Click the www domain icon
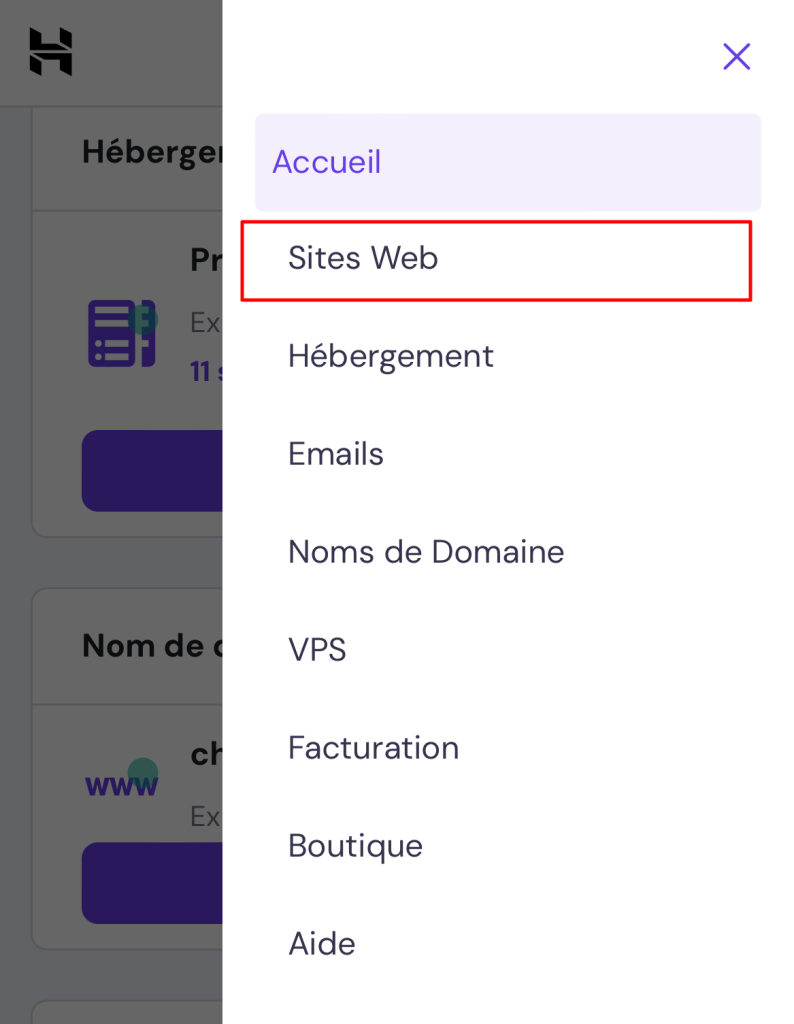Screen dimensions: 794x1024 [x=120, y=785]
